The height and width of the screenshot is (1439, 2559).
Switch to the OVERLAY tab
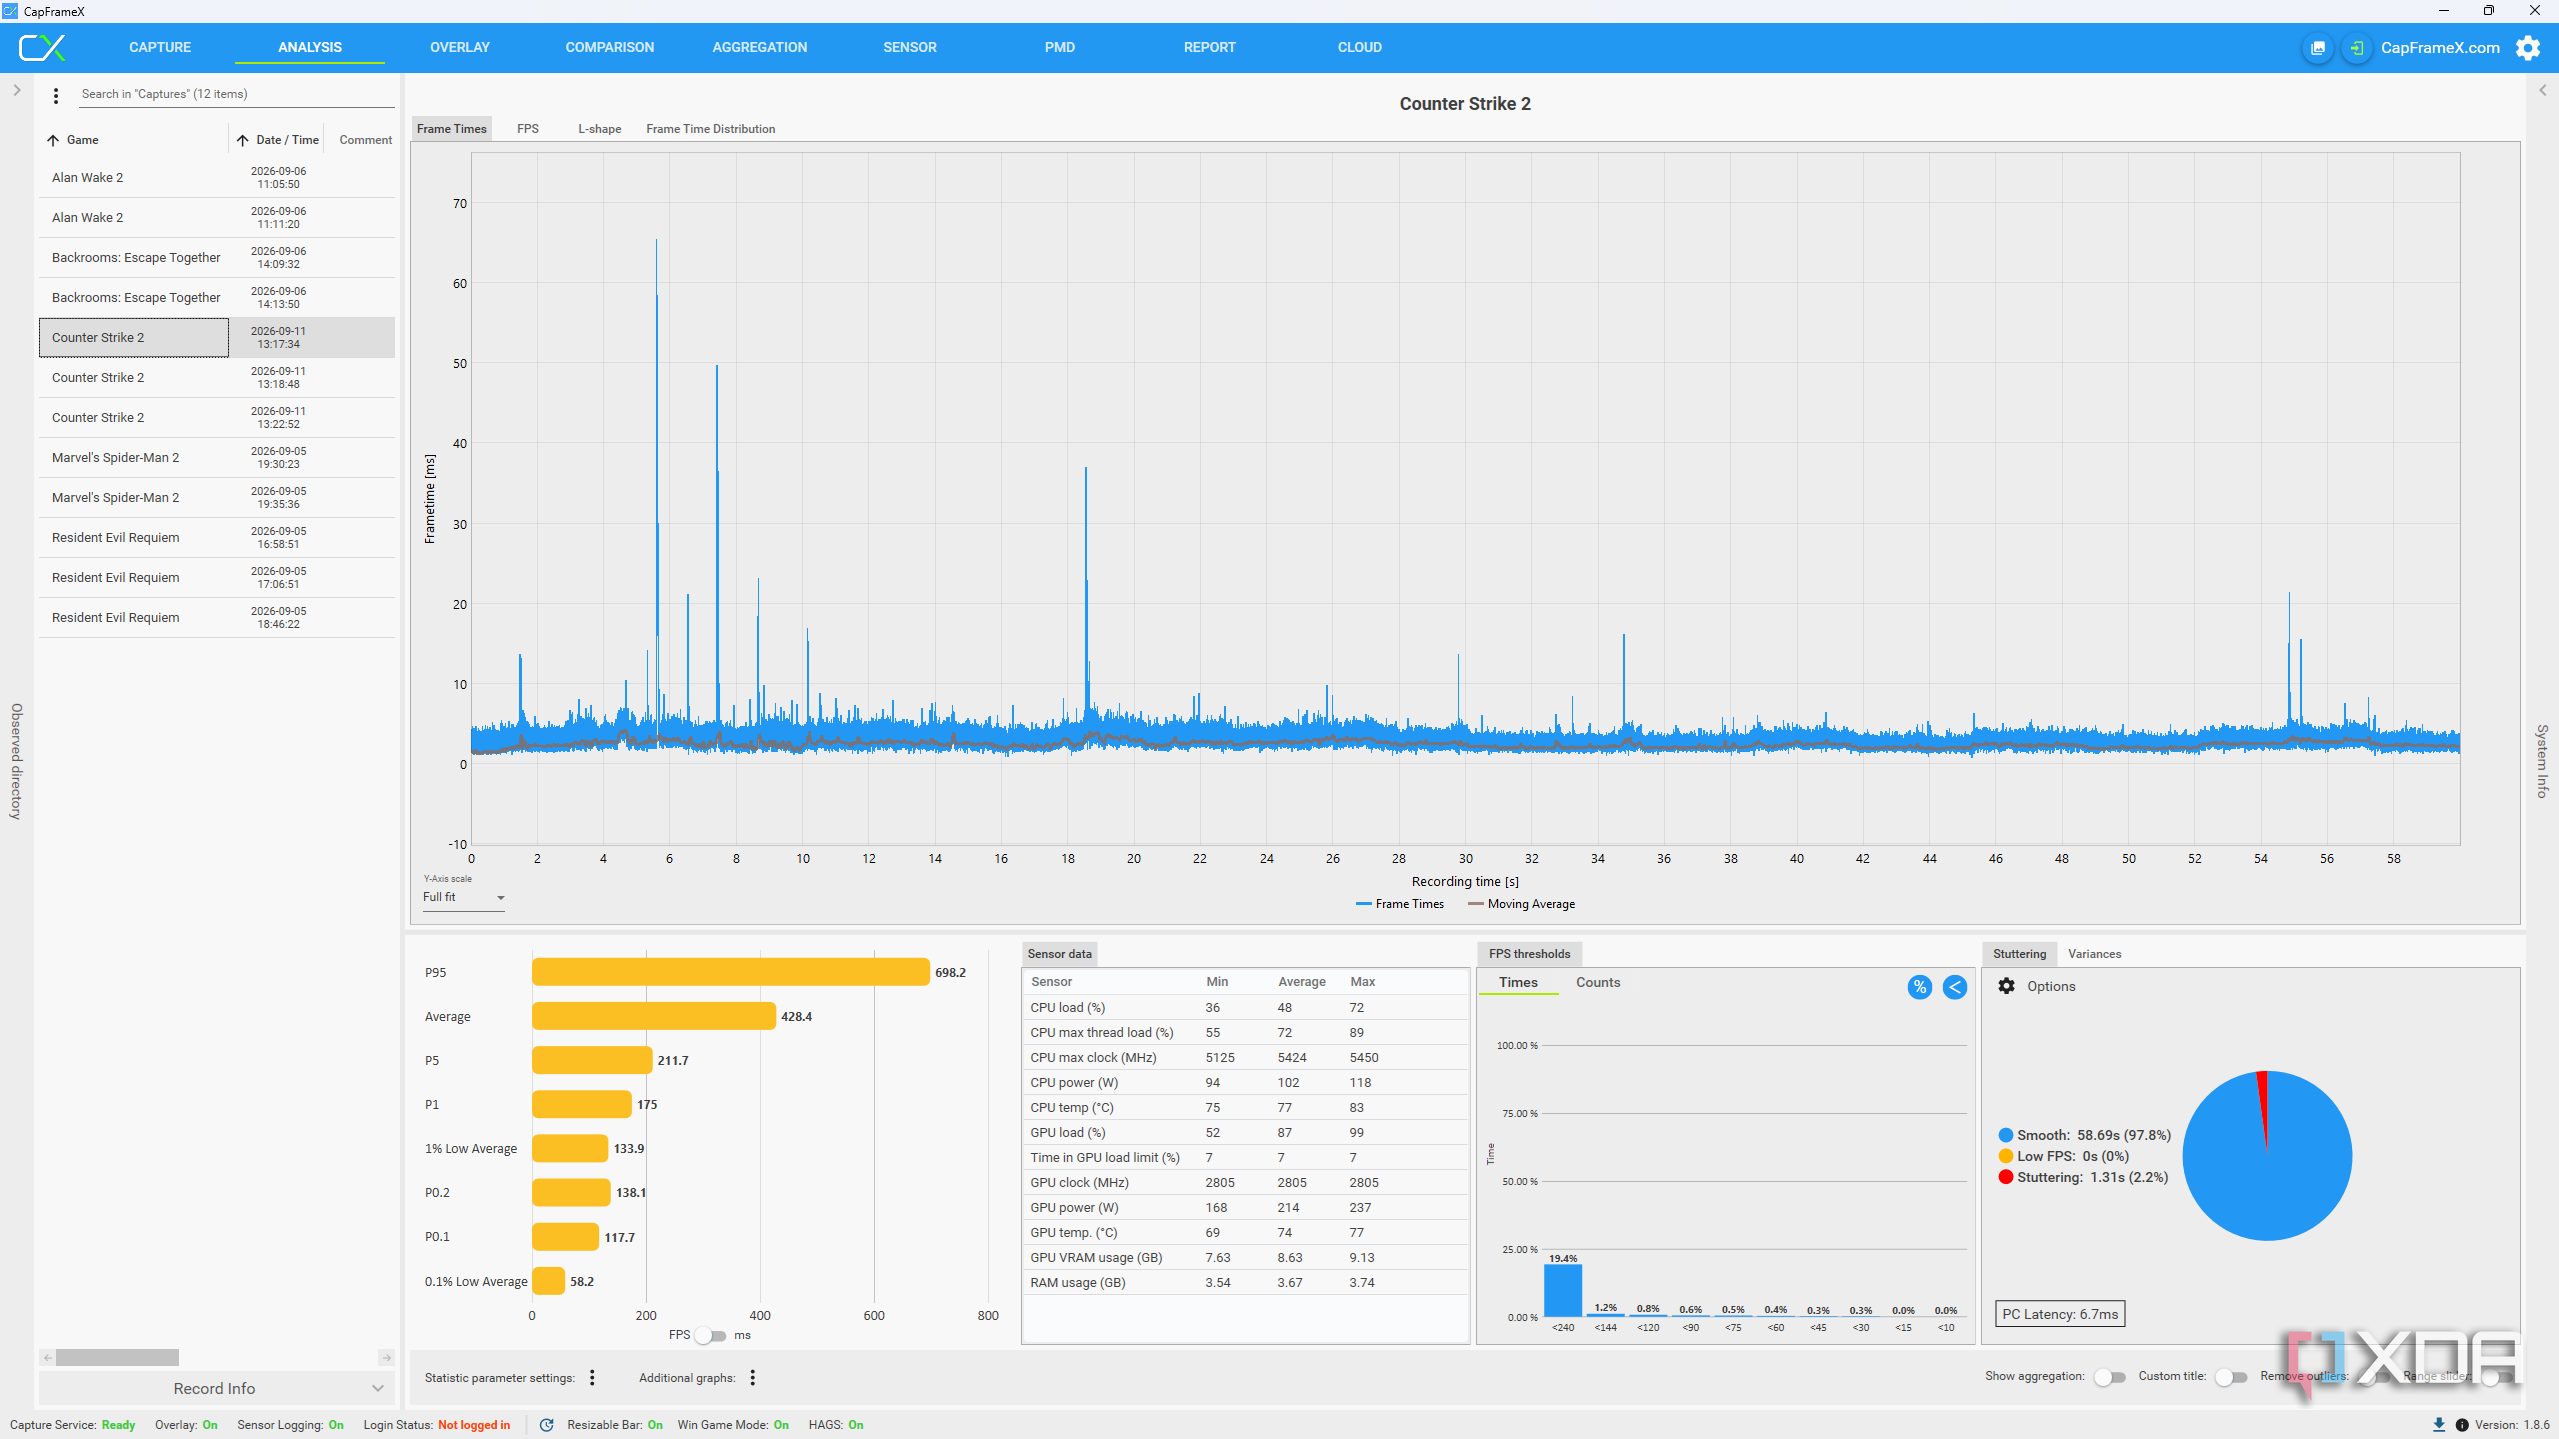[460, 47]
